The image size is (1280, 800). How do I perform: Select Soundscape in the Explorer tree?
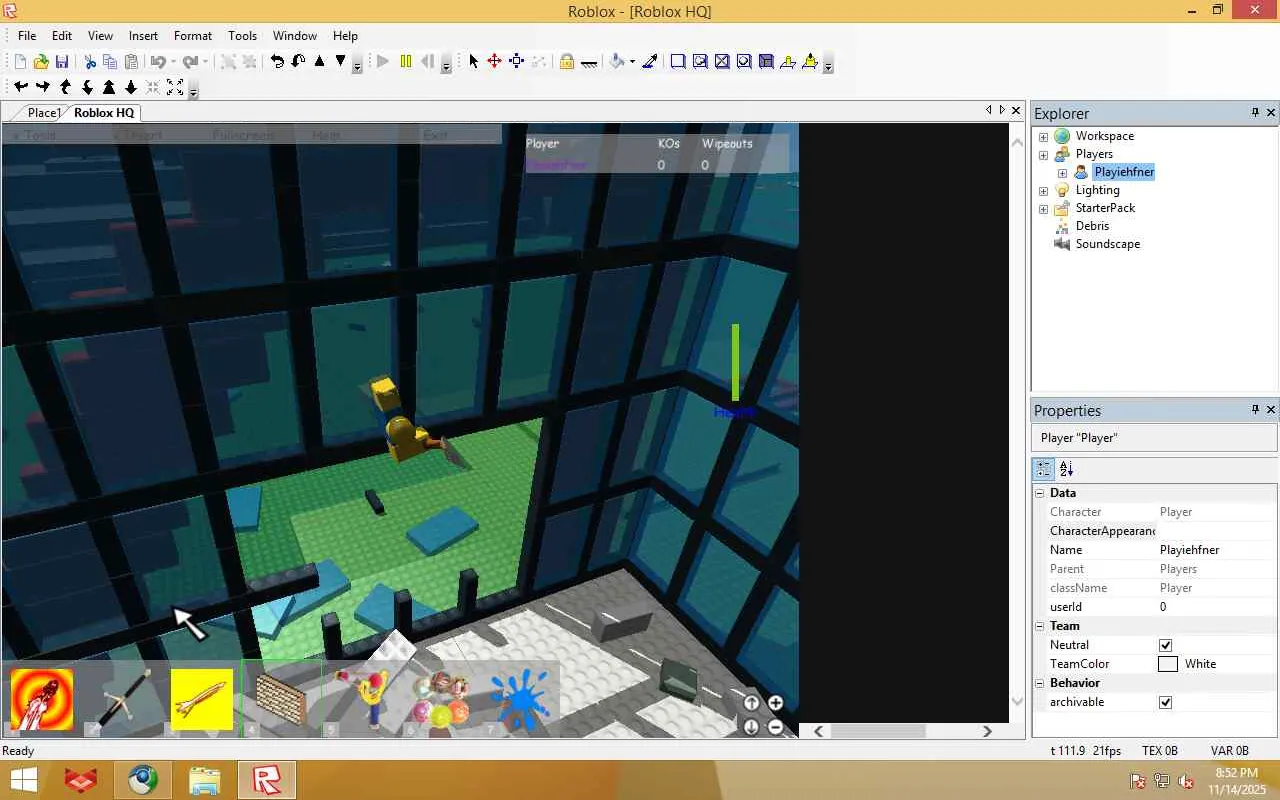point(1107,244)
